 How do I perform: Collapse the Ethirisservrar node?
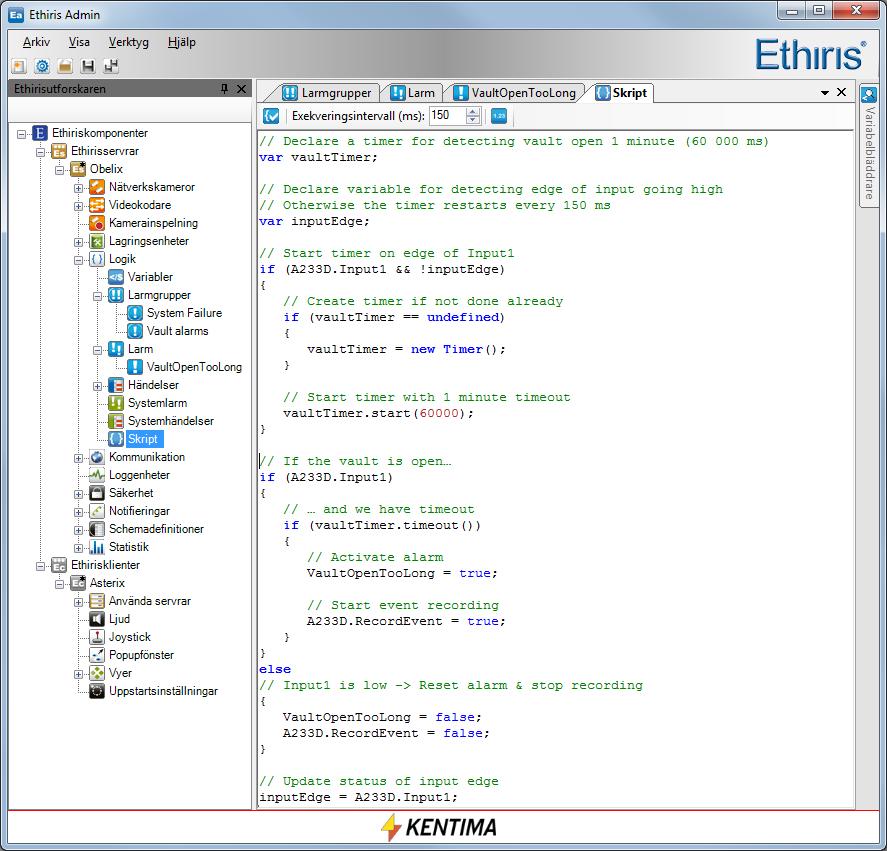click(40, 152)
